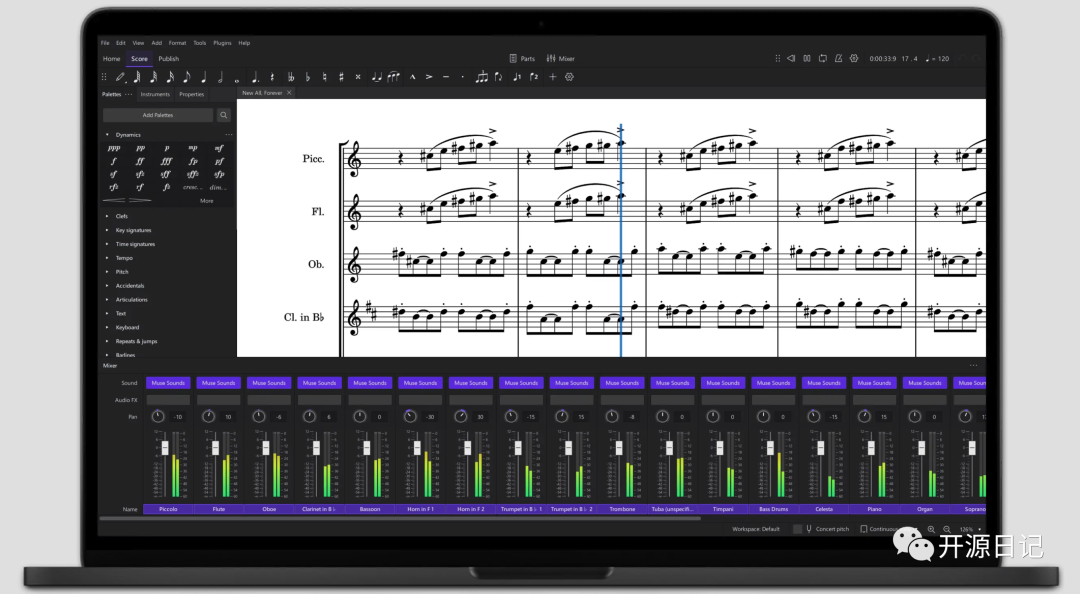Expand the Articulations palette
Screen dimensions: 1080x594
107,300
